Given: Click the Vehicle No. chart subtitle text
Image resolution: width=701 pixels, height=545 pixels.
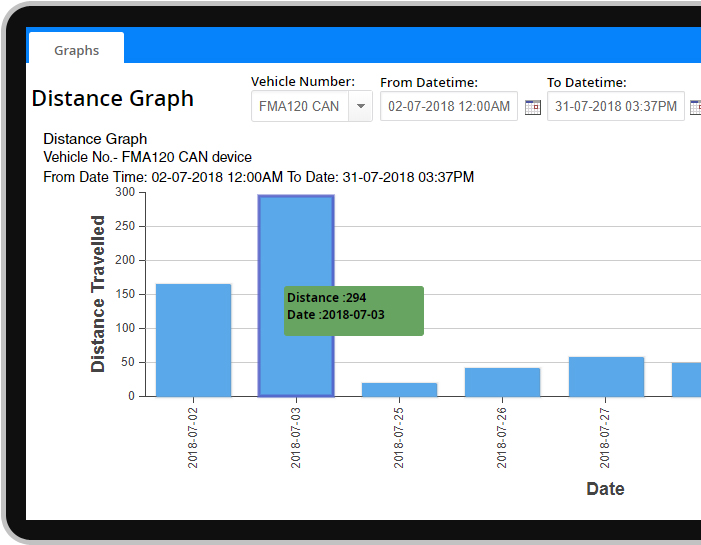Looking at the screenshot, I should pyautogui.click(x=147, y=157).
